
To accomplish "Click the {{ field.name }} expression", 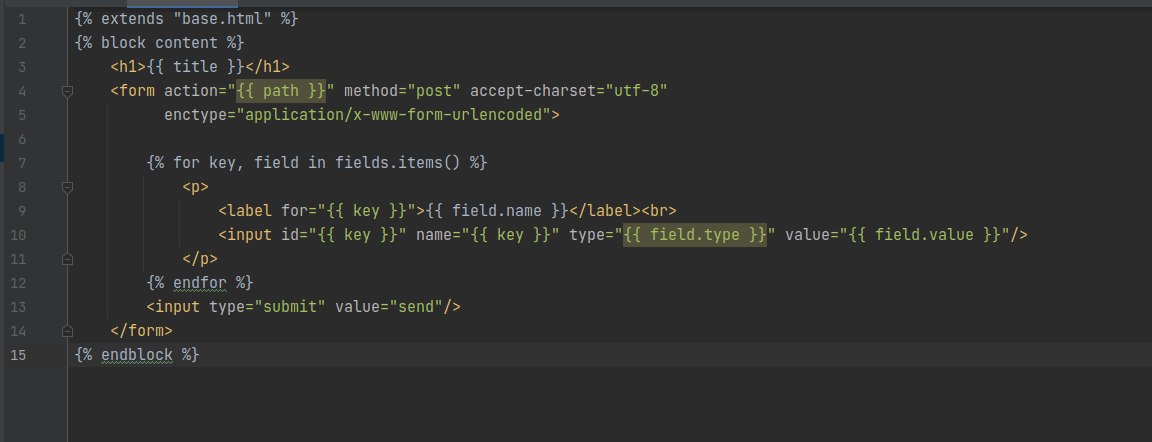I will click(x=497, y=211).
